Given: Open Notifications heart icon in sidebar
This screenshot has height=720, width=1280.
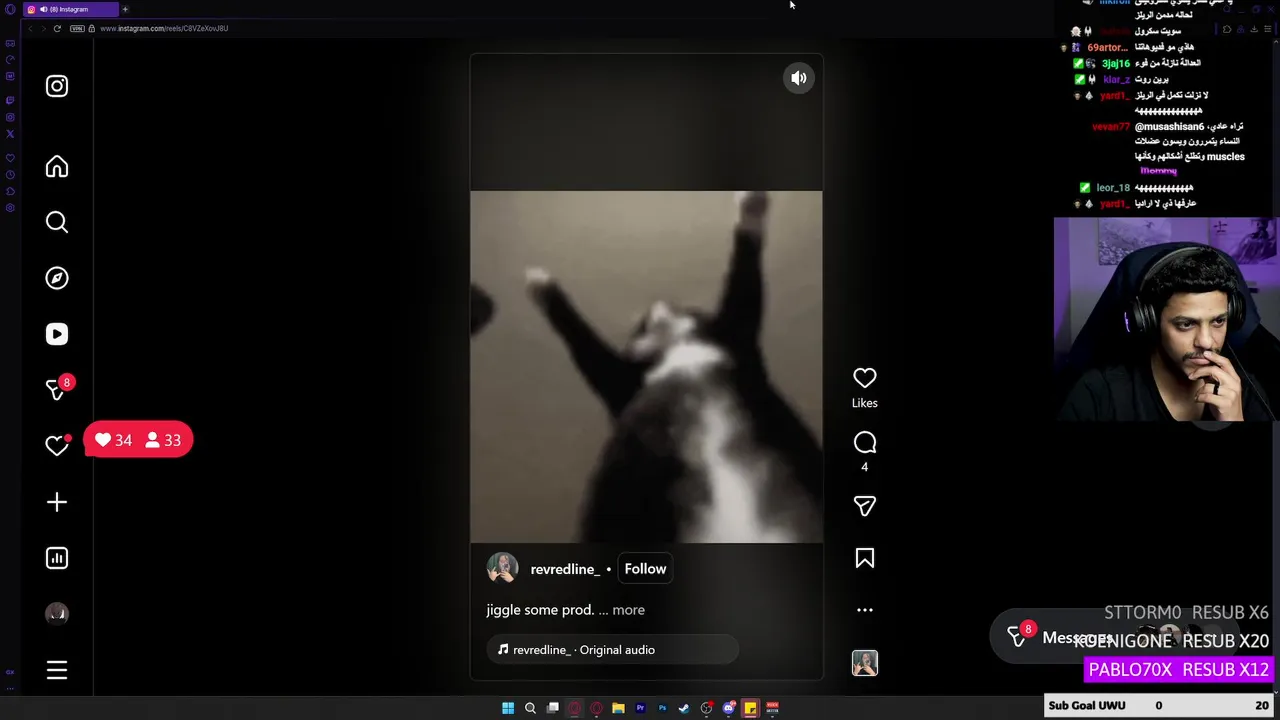Looking at the screenshot, I should coord(57,445).
